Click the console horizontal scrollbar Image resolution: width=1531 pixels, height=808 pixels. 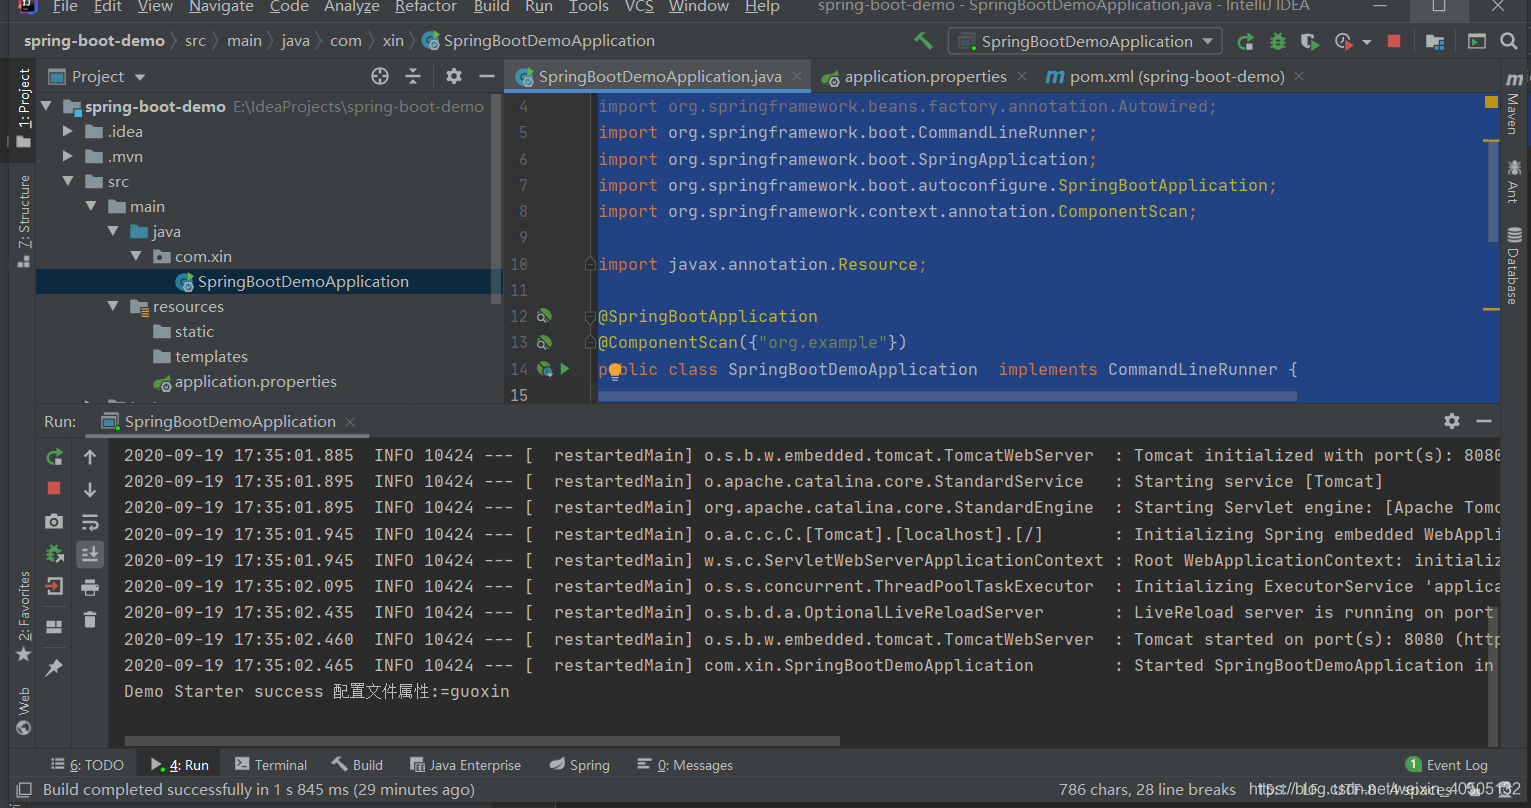click(x=480, y=741)
